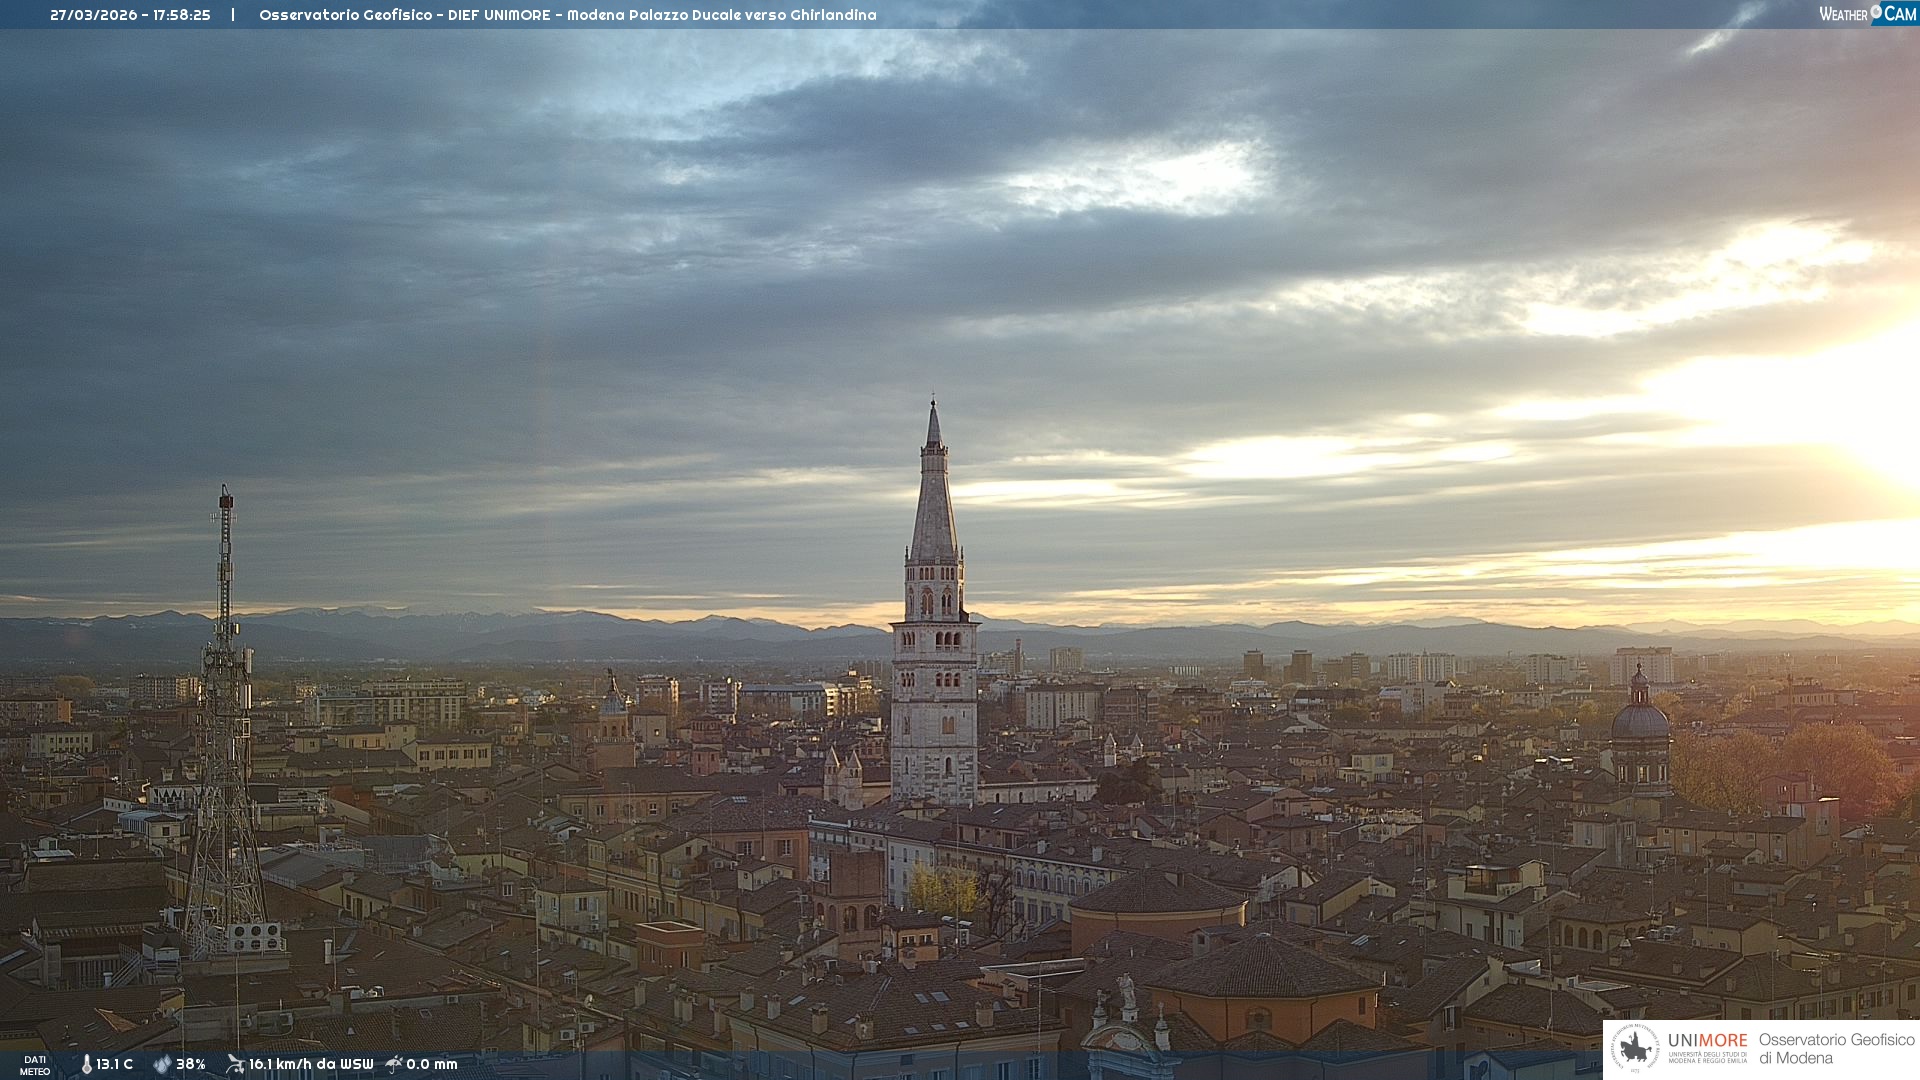Click the DATI METEO label
The image size is (1920, 1080).
(x=35, y=1065)
